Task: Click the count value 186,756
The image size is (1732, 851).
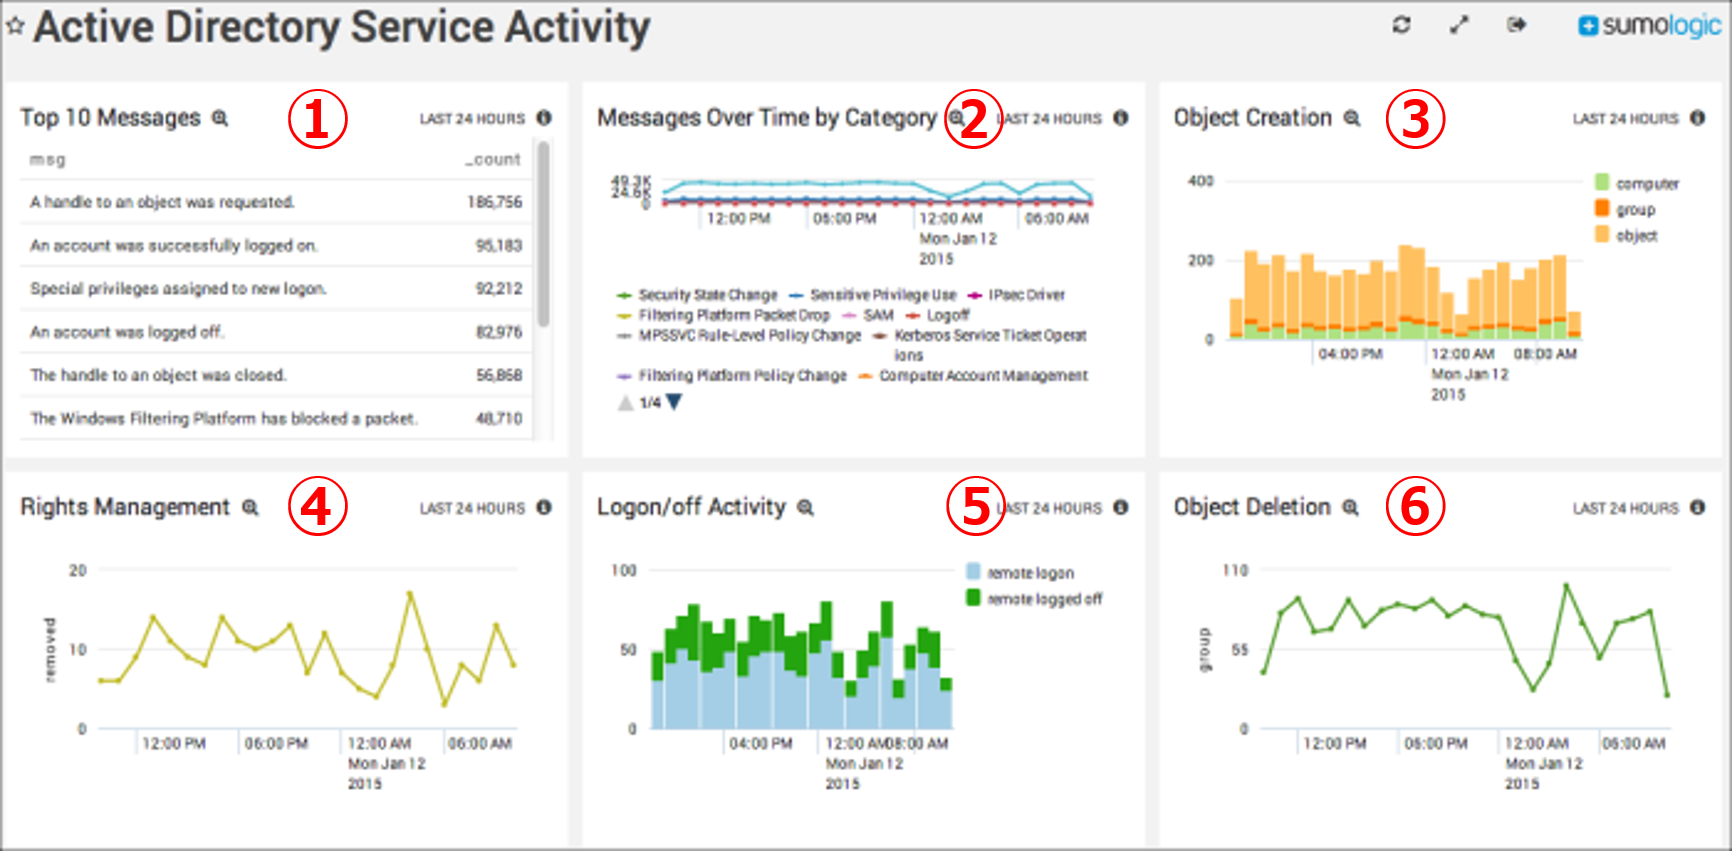Action: click(x=495, y=202)
